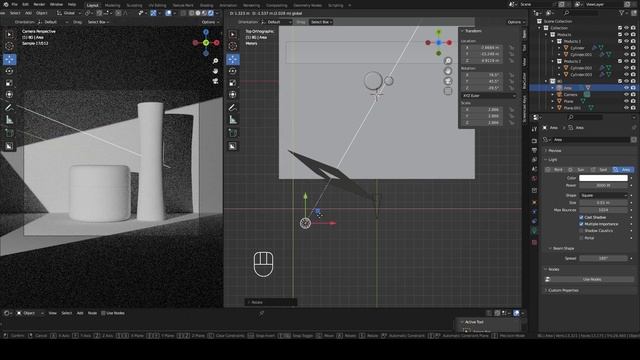
Task: Open Options dropdown in Camera Perspective viewport
Action: [210, 22]
